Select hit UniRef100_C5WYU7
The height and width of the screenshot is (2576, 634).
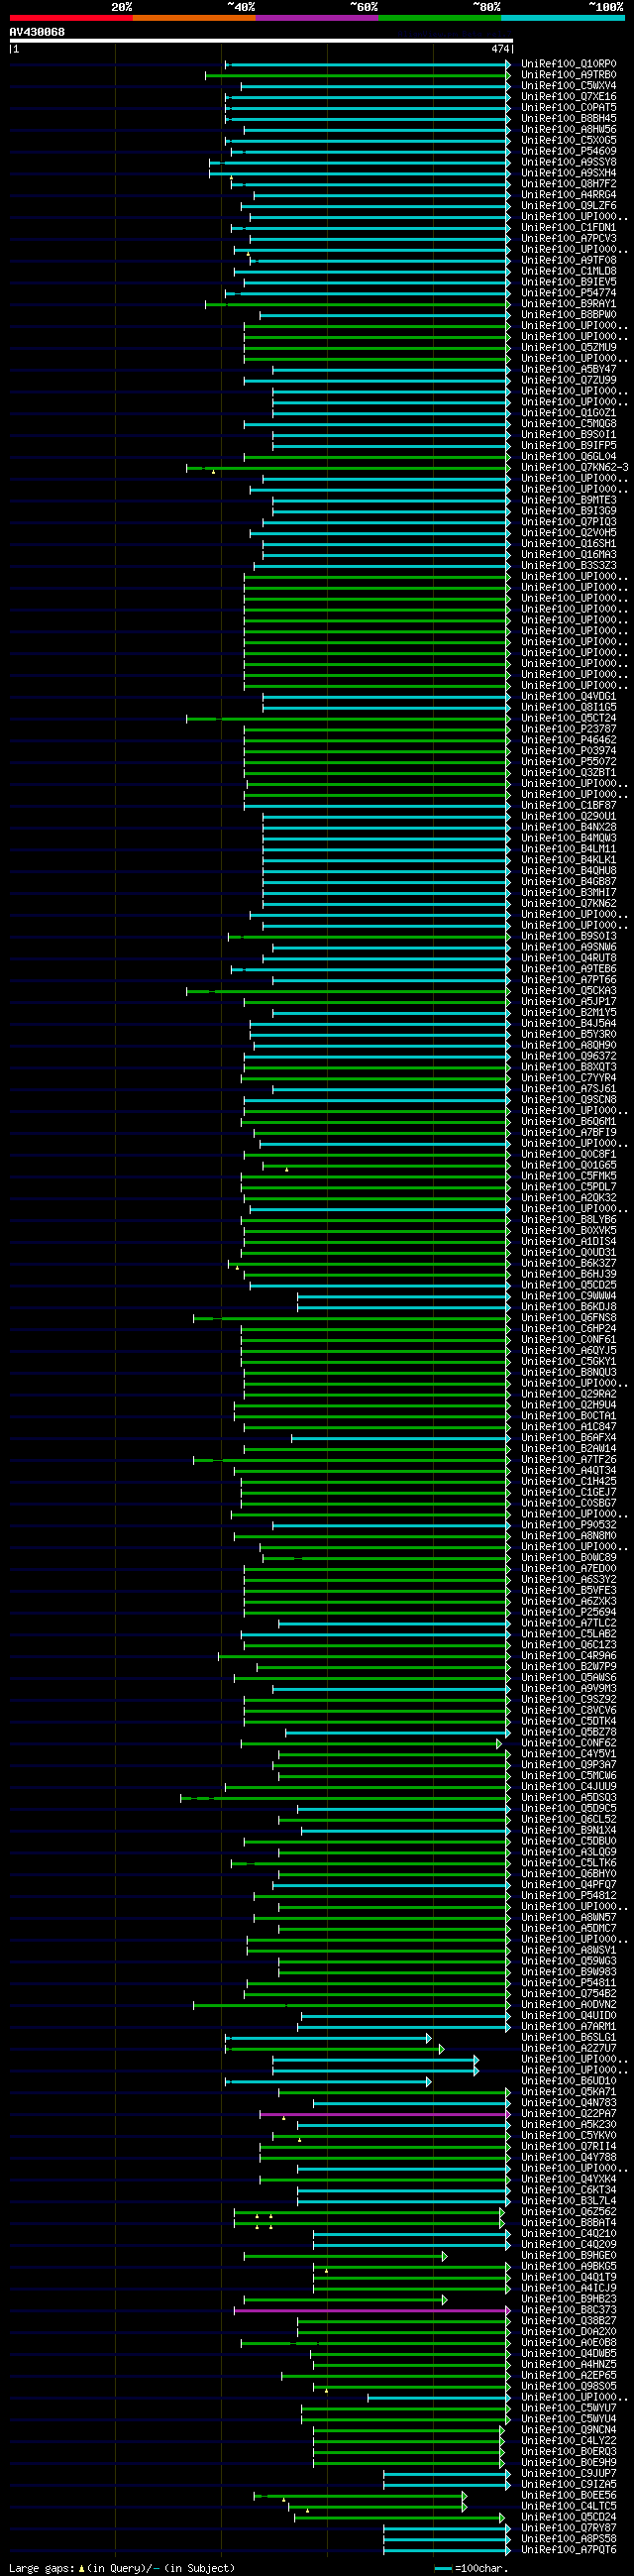point(569,2409)
